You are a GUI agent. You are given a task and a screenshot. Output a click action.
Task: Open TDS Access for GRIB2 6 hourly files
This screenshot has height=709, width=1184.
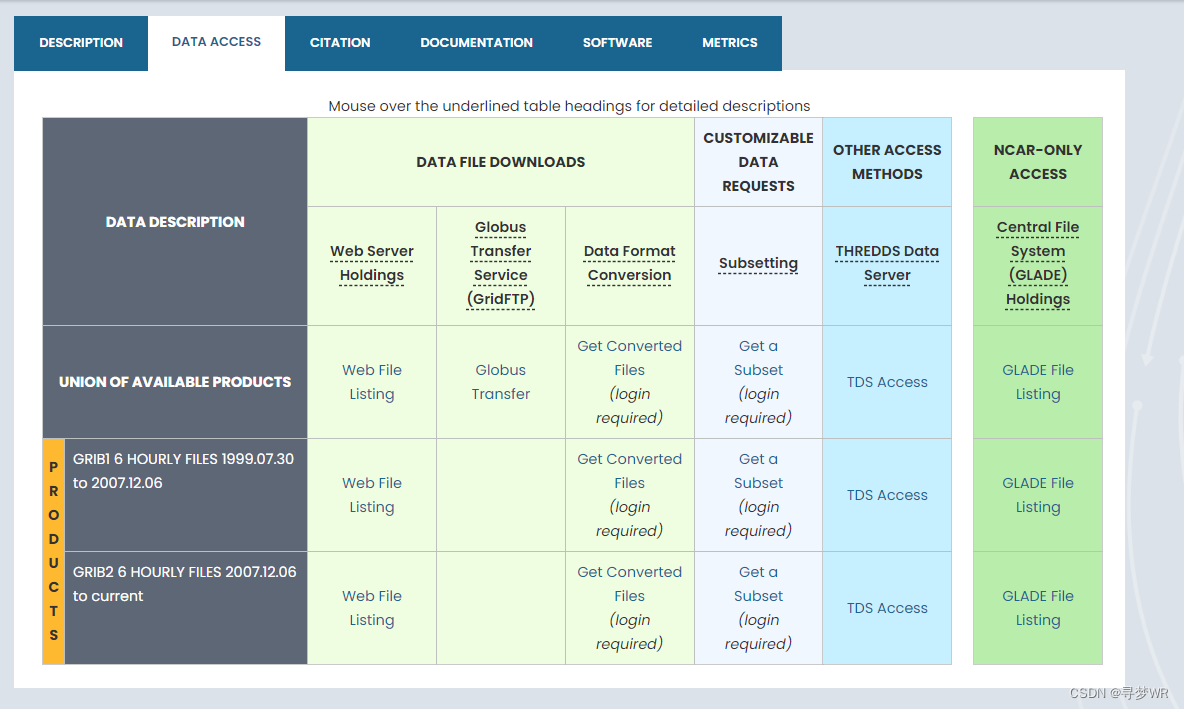coord(887,608)
